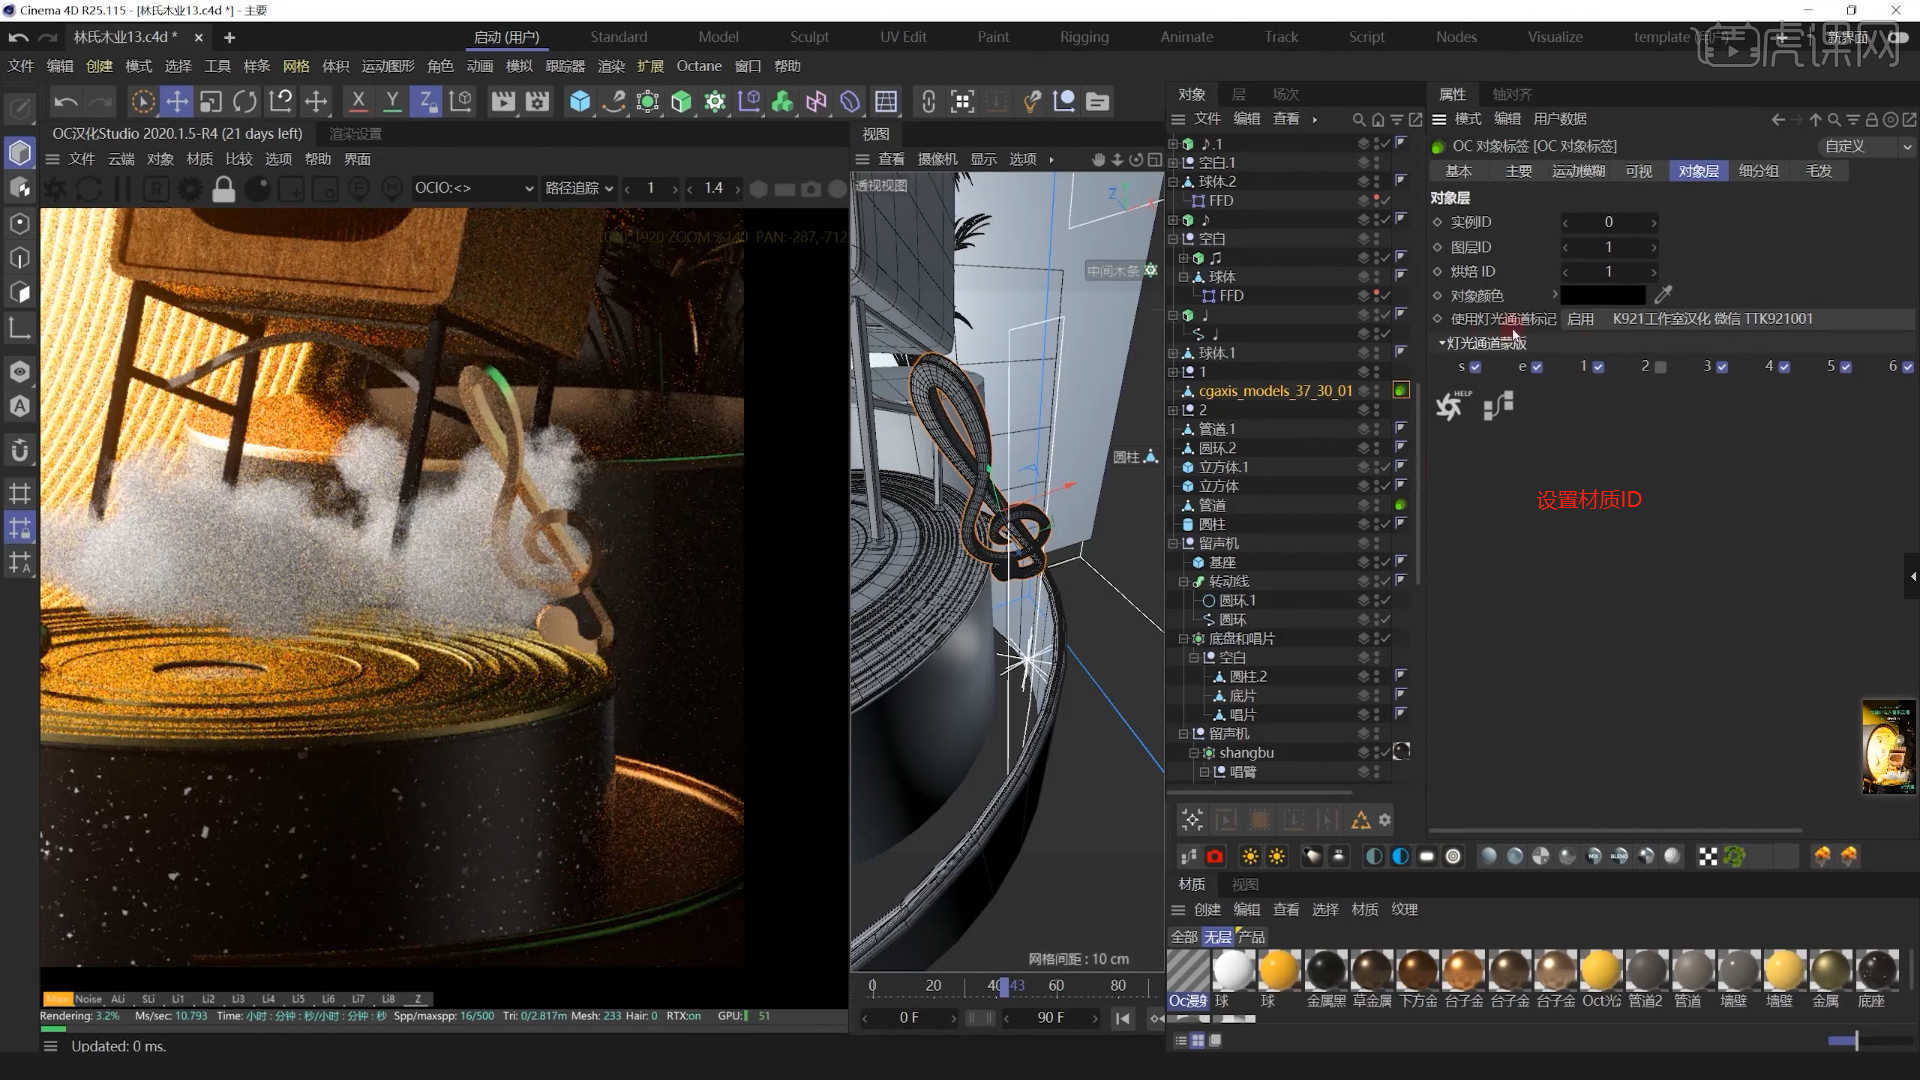Toggle enable checkmark of 立方体.1
Viewport: 1920px width, 1080px height.
1386,467
